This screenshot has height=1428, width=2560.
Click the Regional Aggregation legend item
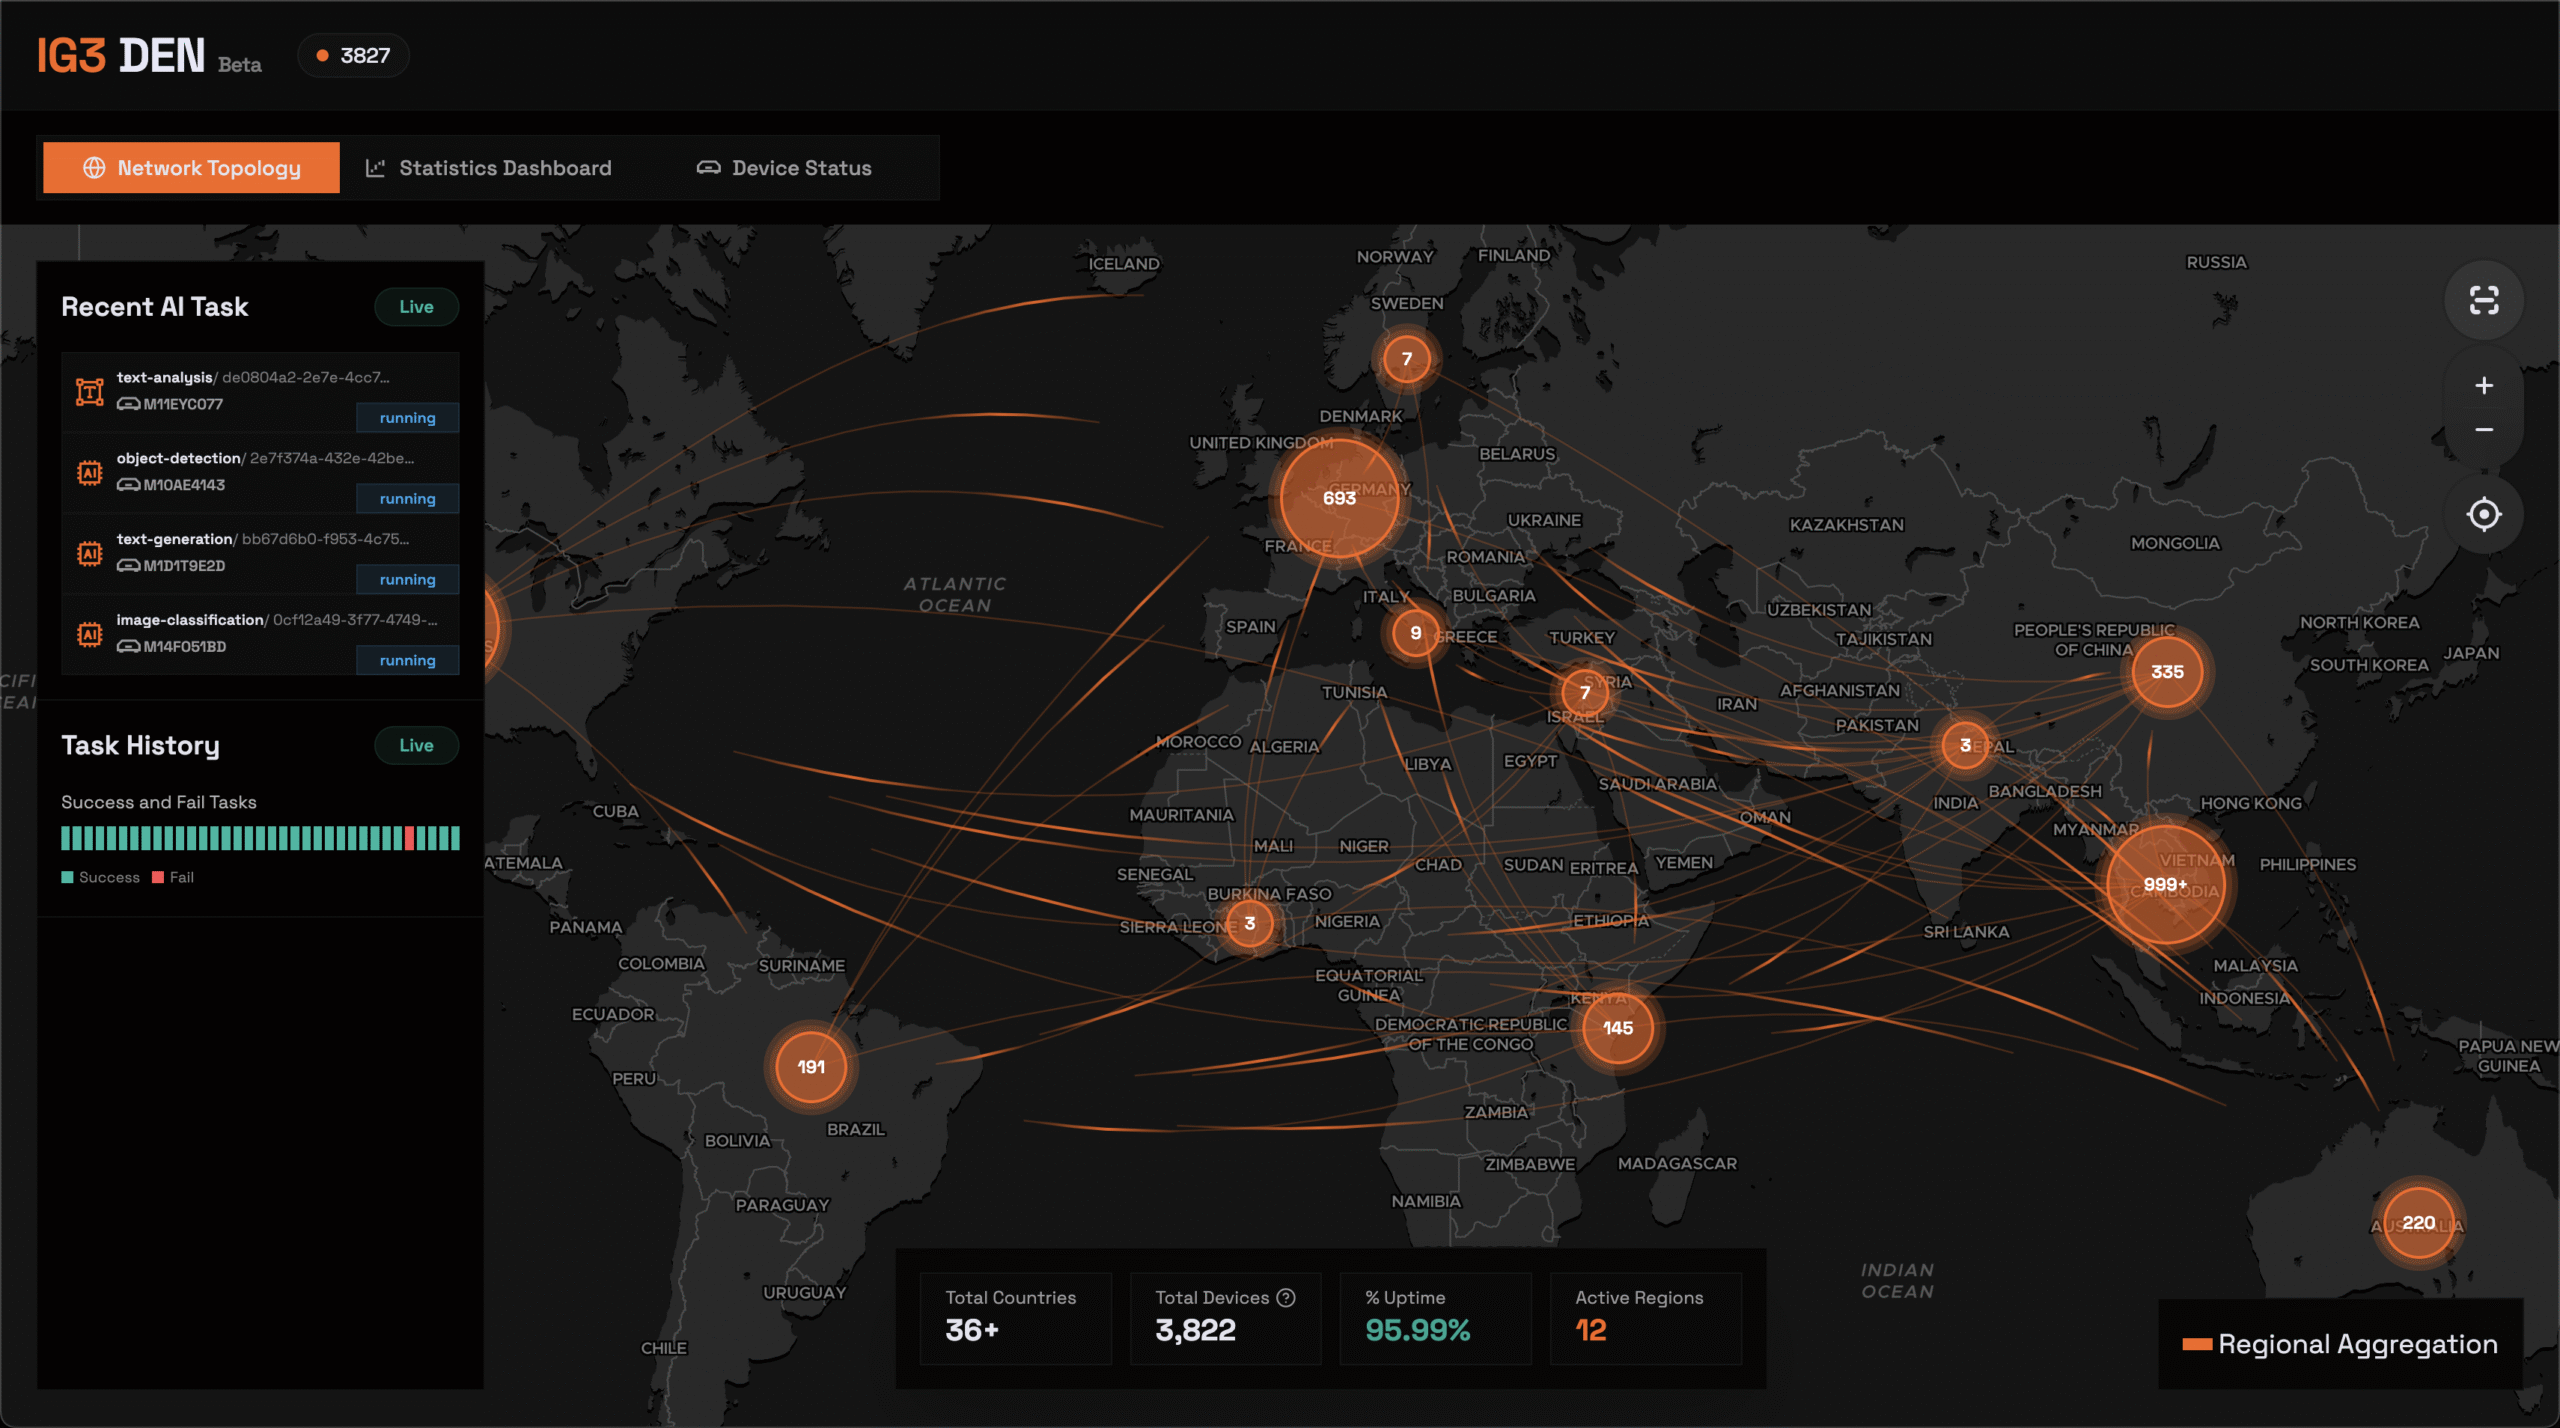click(x=2340, y=1344)
